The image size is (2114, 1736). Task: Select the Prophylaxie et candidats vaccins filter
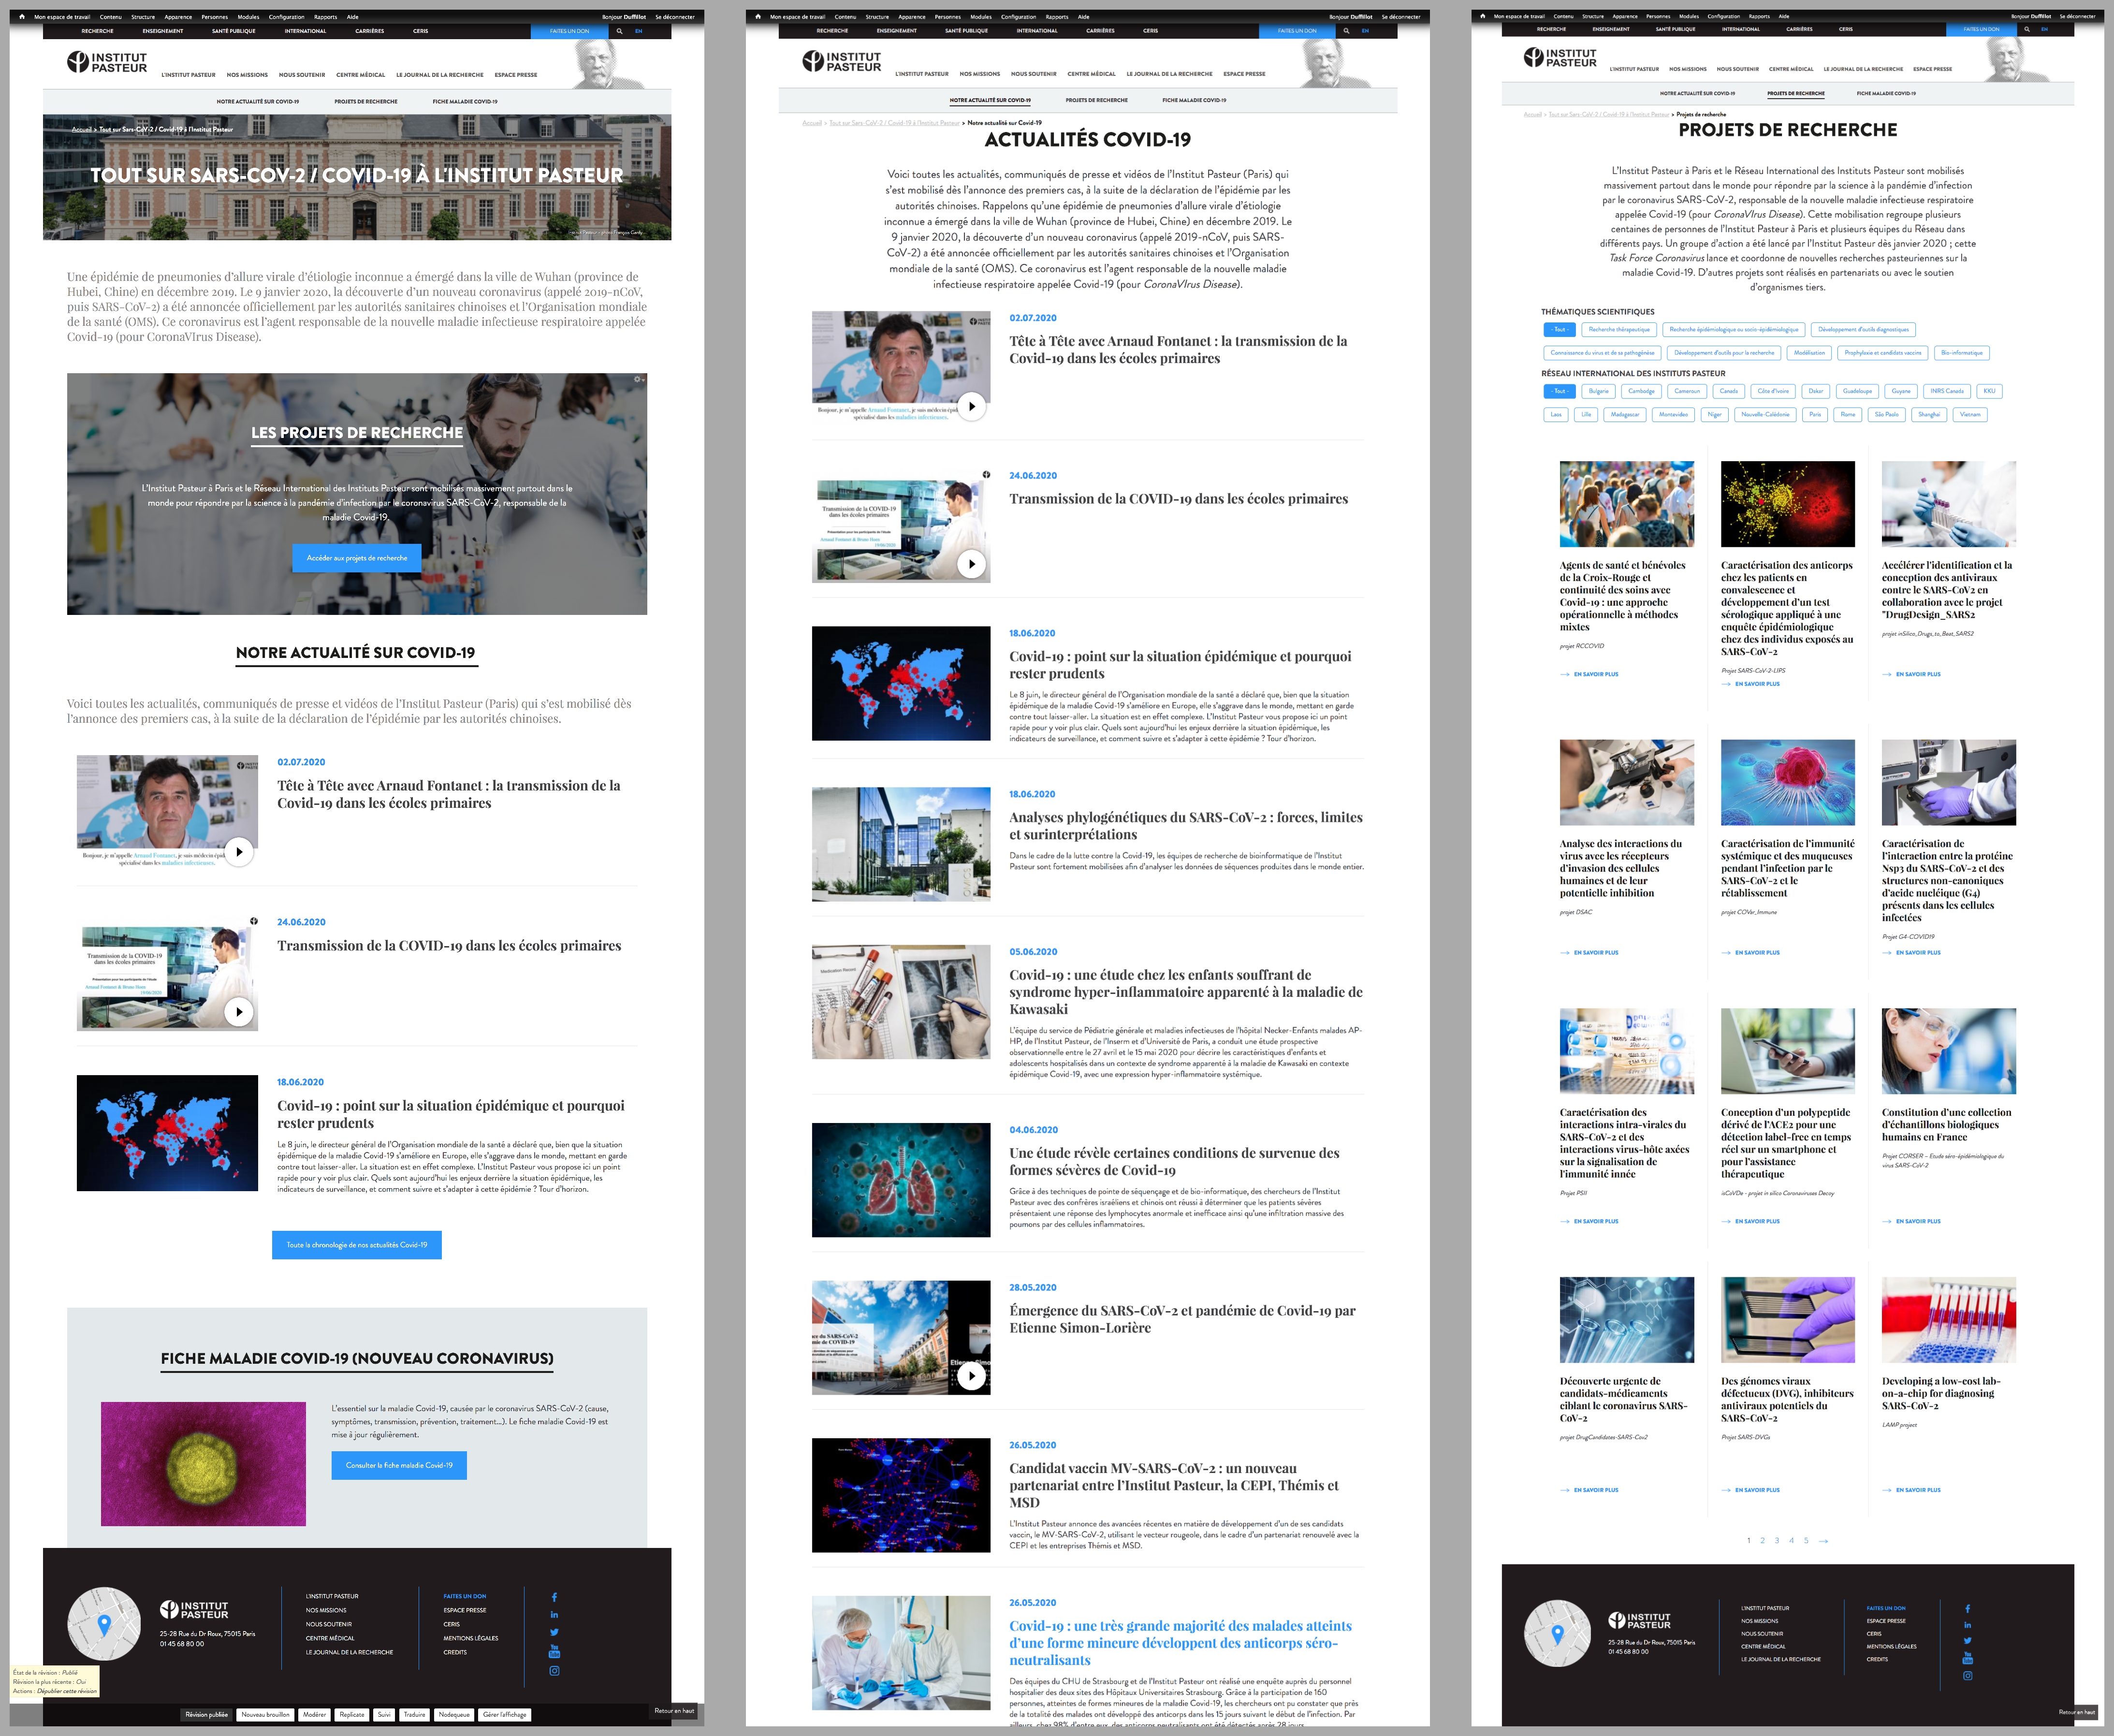click(1883, 352)
